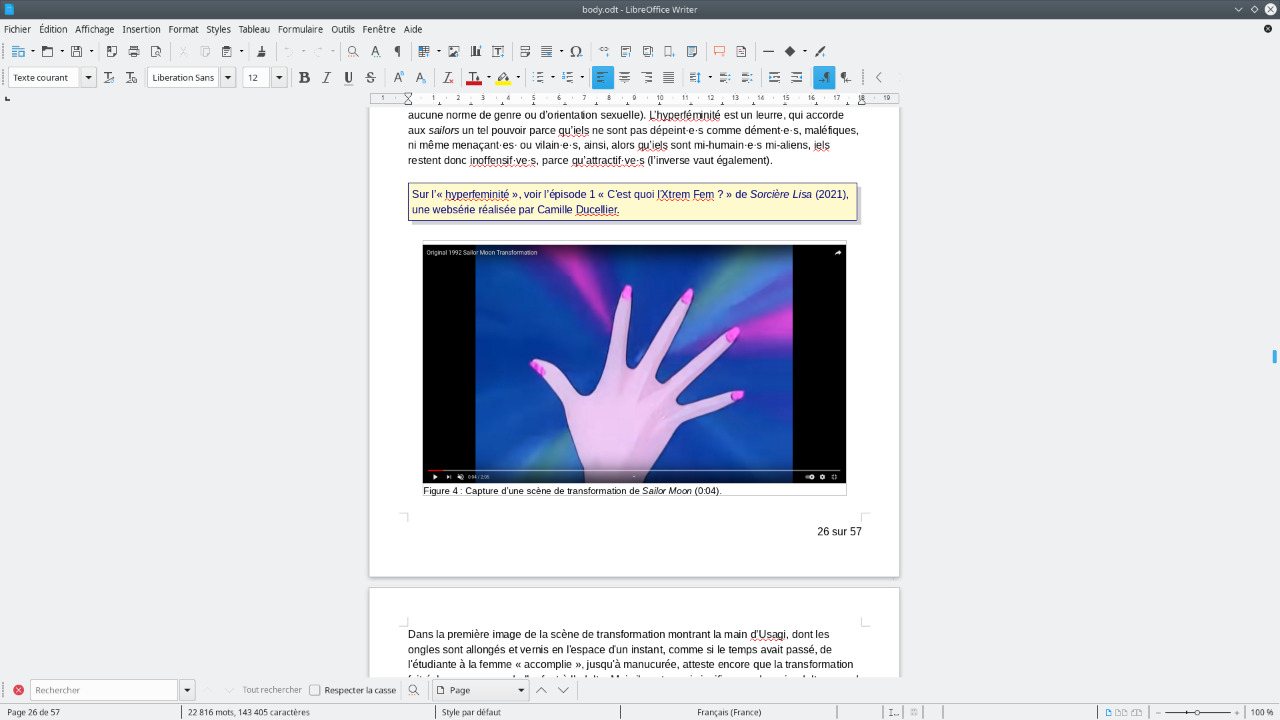This screenshot has height=720, width=1280.
Task: Open the Fichier menu
Action: coord(17,29)
